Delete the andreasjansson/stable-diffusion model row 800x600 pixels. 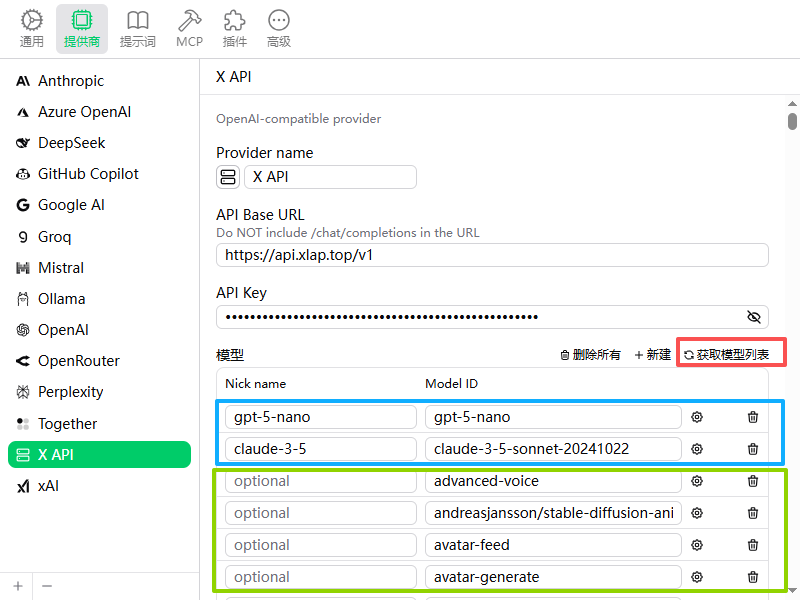pos(753,513)
